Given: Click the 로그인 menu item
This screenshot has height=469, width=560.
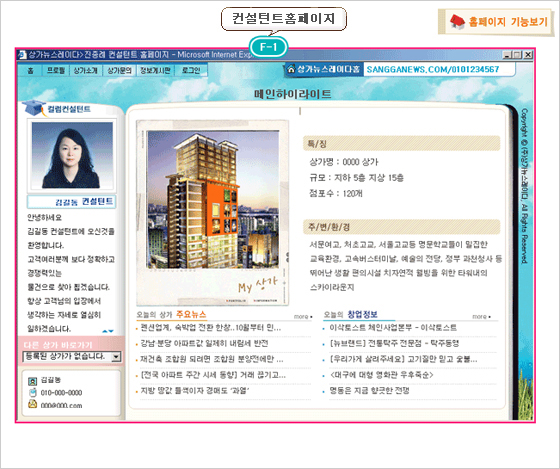Looking at the screenshot, I should 191,70.
